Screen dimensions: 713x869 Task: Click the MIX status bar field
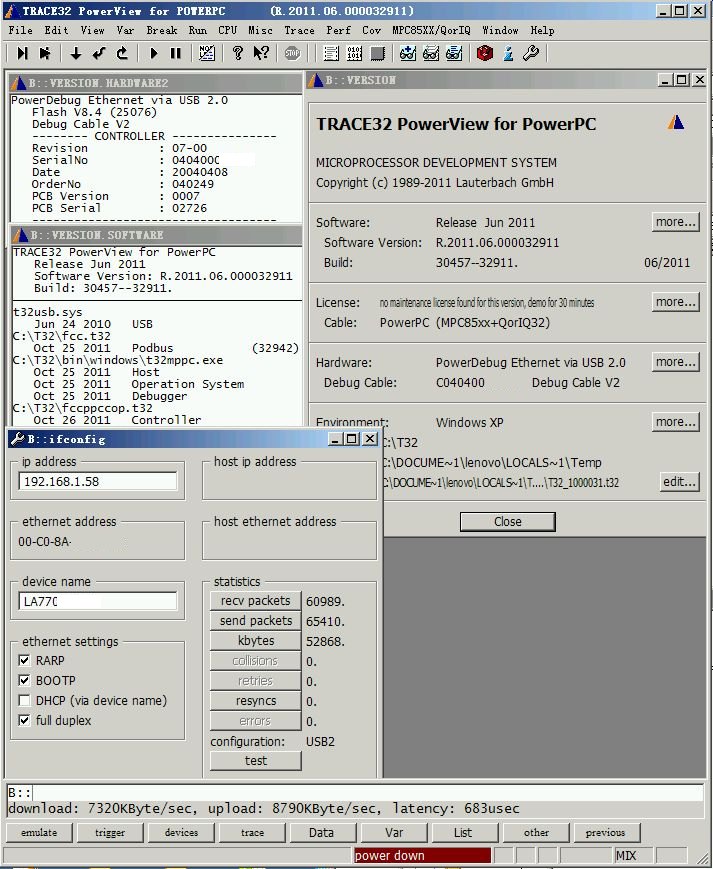tap(633, 855)
